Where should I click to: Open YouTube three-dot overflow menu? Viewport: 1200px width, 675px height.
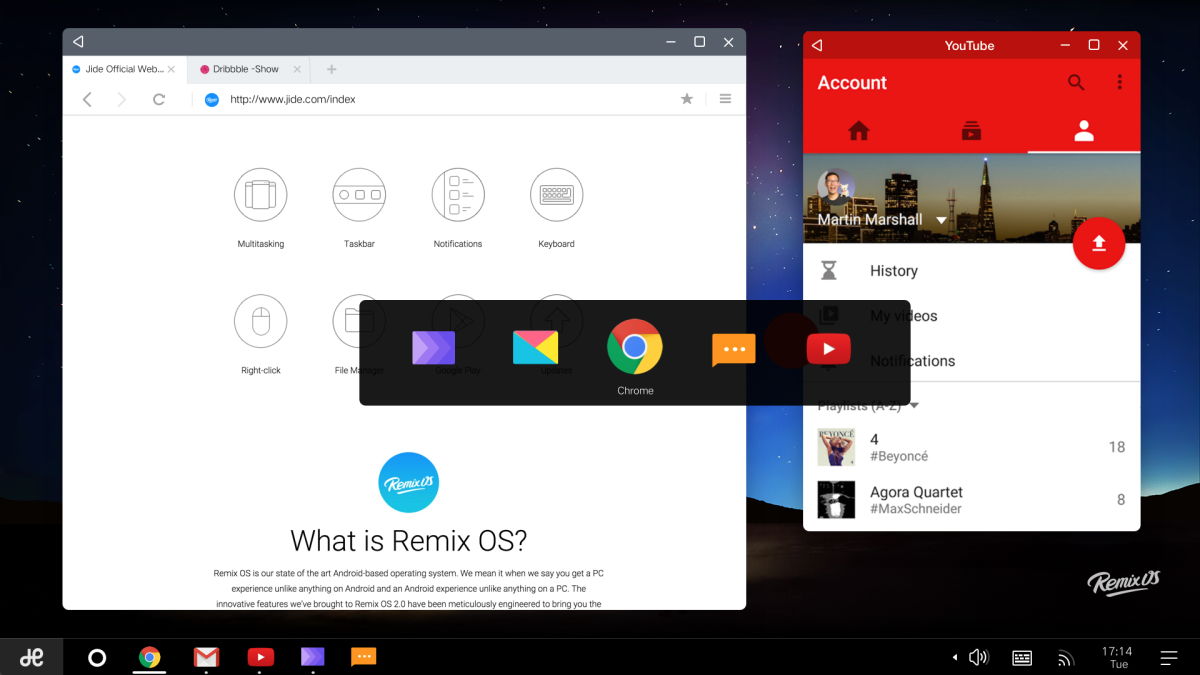pos(1120,83)
